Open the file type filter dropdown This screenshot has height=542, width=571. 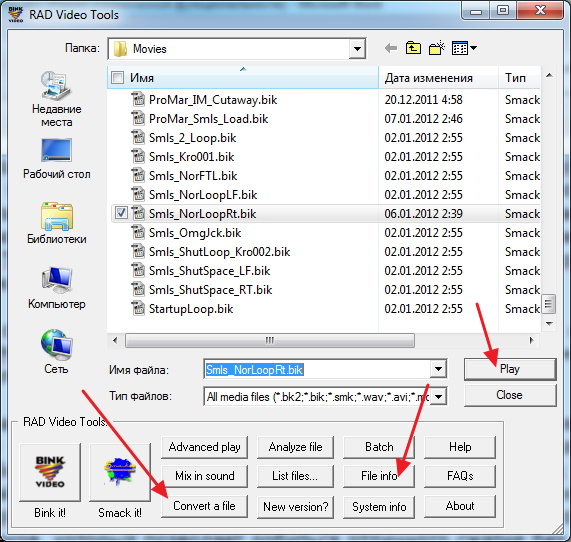pos(438,396)
